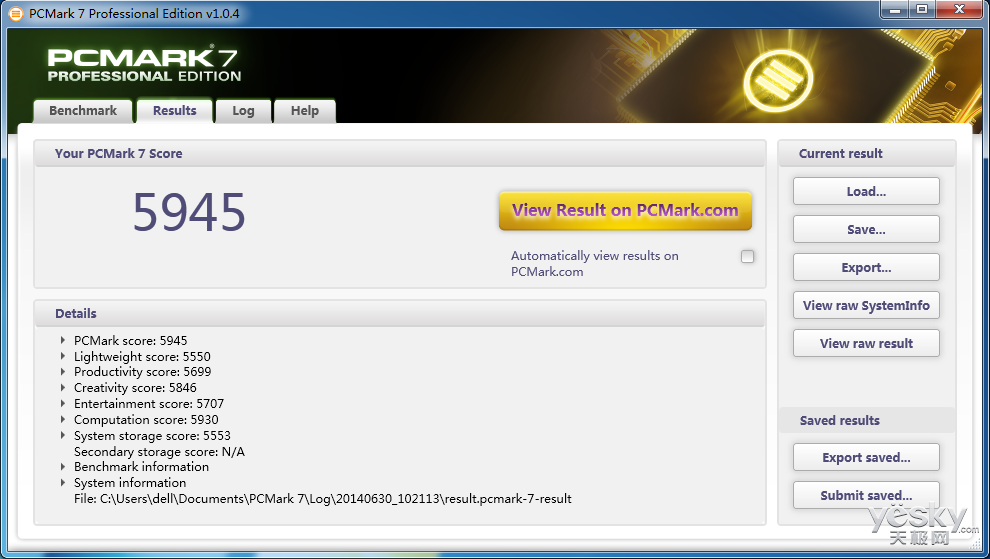Screen dimensions: 990x559
Task: Expand the PCMark score: 5945 row
Action: (63, 340)
